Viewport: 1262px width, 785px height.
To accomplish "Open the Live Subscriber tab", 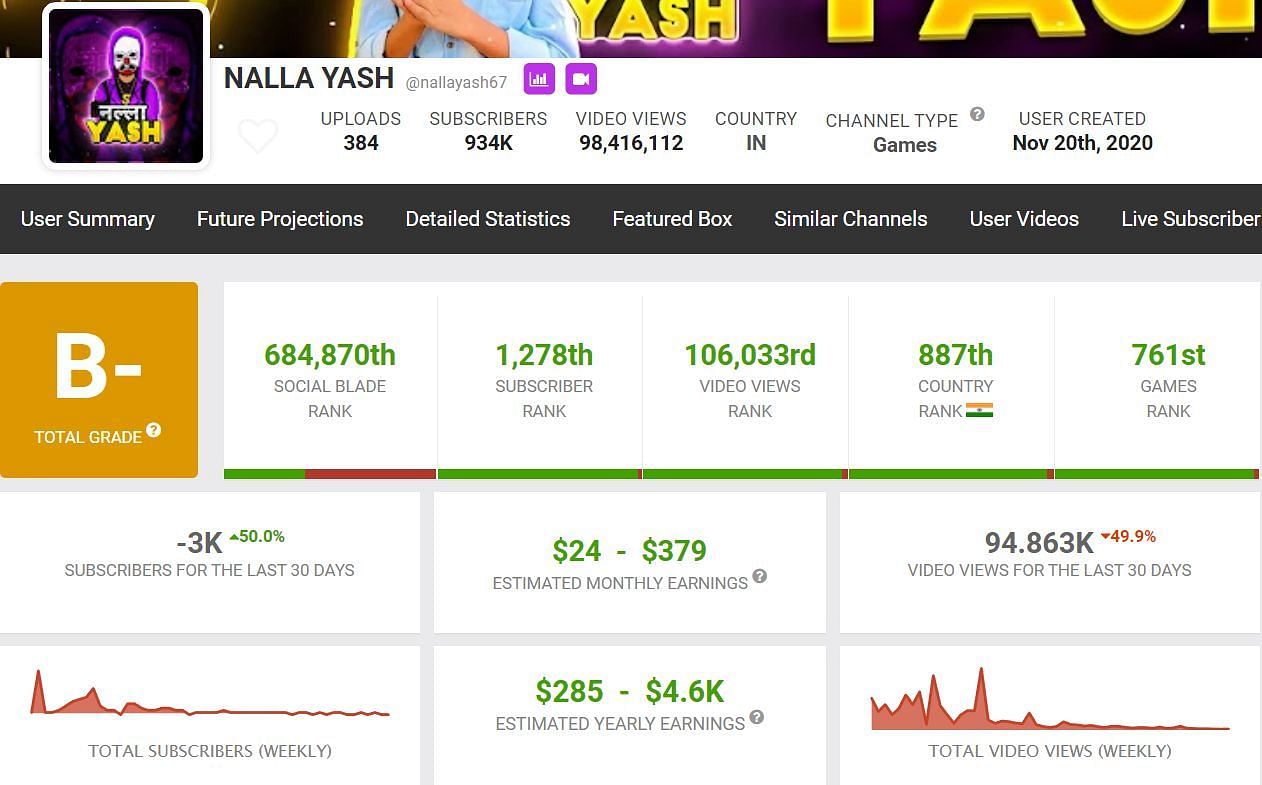I will [1191, 219].
